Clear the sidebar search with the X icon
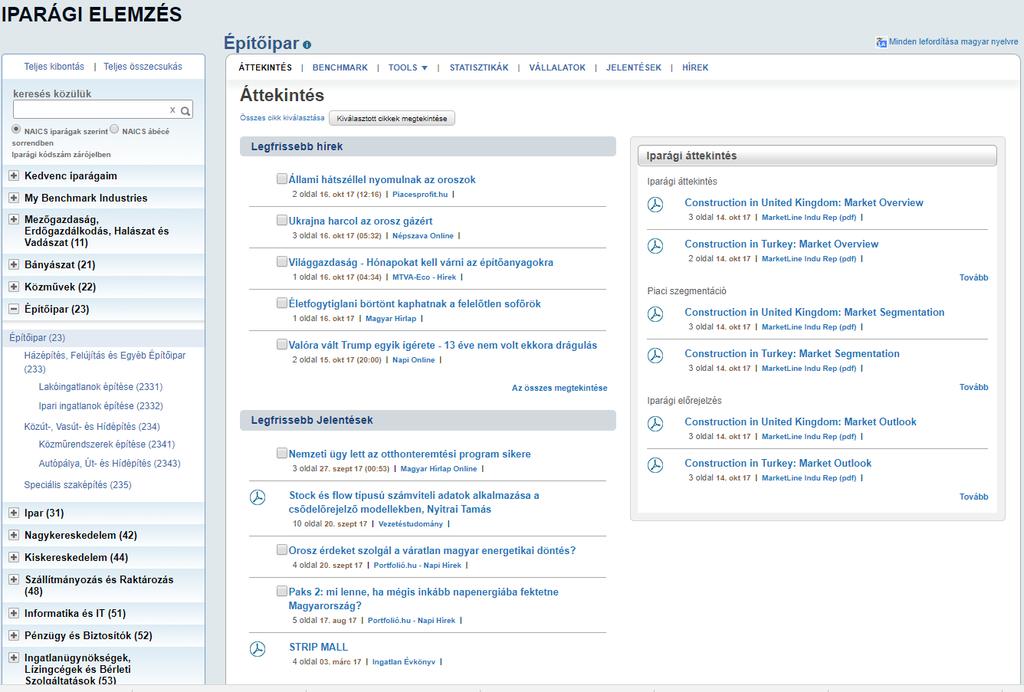 (172, 110)
